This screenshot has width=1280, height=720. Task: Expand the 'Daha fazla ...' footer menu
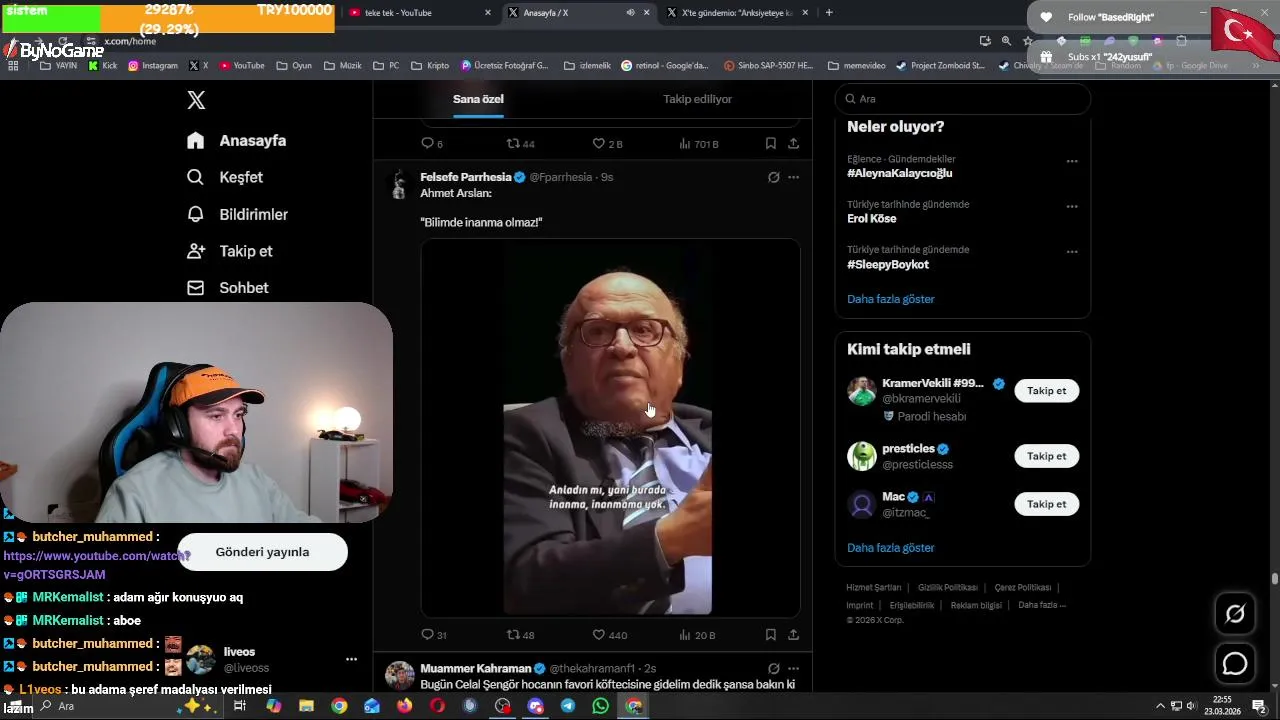(x=1042, y=605)
